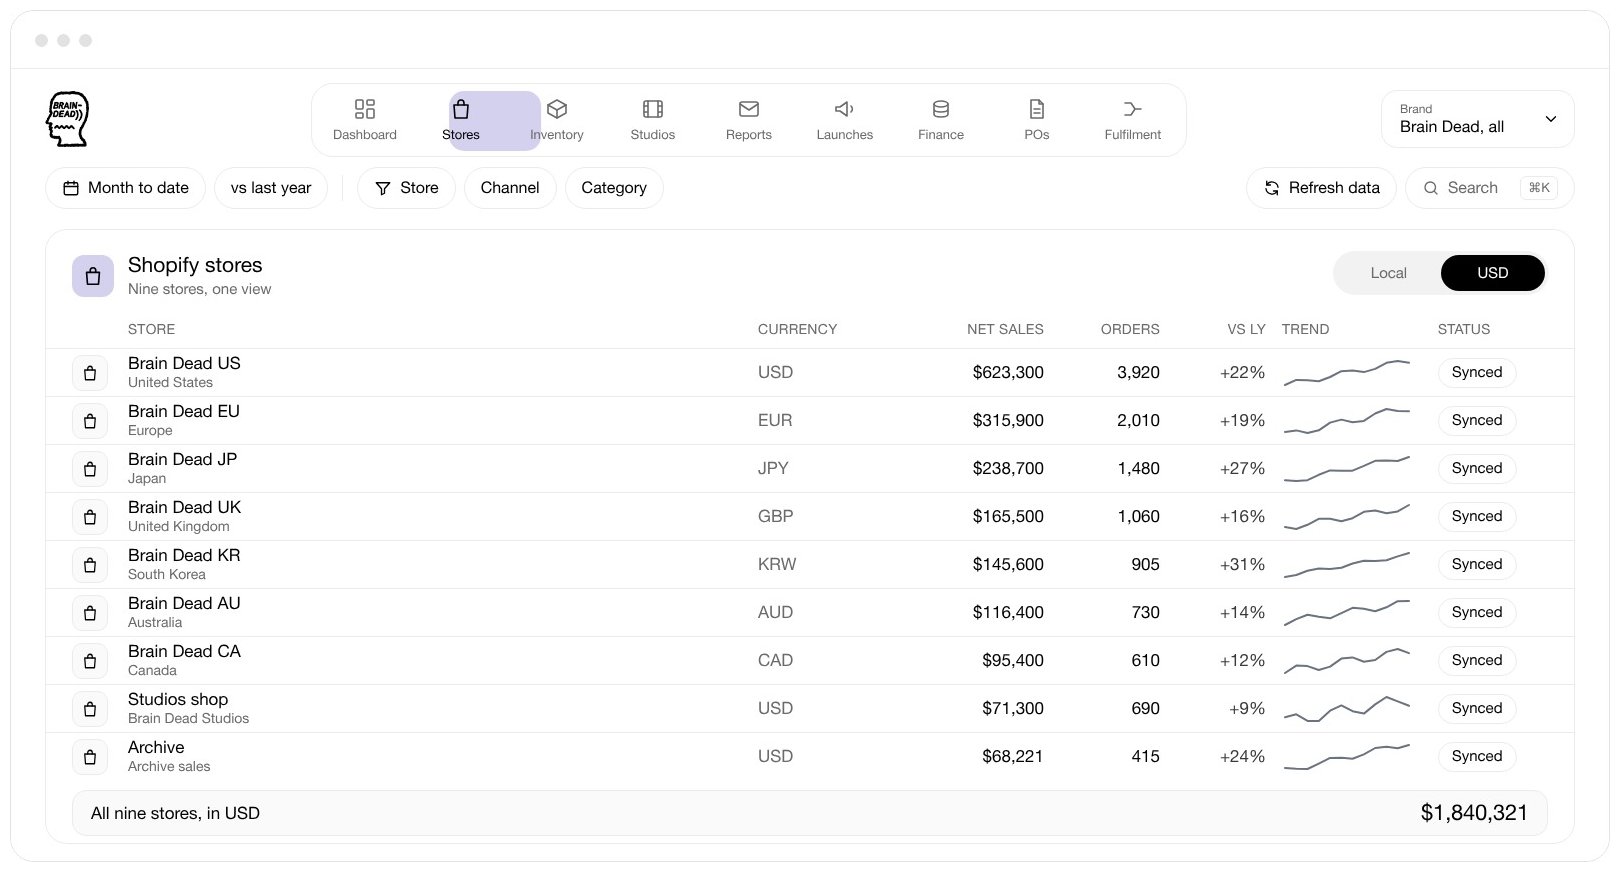Open the Dashboard section
This screenshot has height=872, width=1620.
pyautogui.click(x=365, y=120)
